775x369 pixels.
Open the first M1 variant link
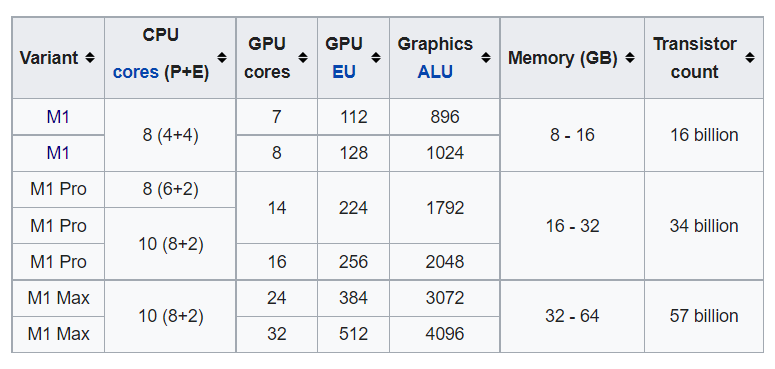click(x=58, y=117)
